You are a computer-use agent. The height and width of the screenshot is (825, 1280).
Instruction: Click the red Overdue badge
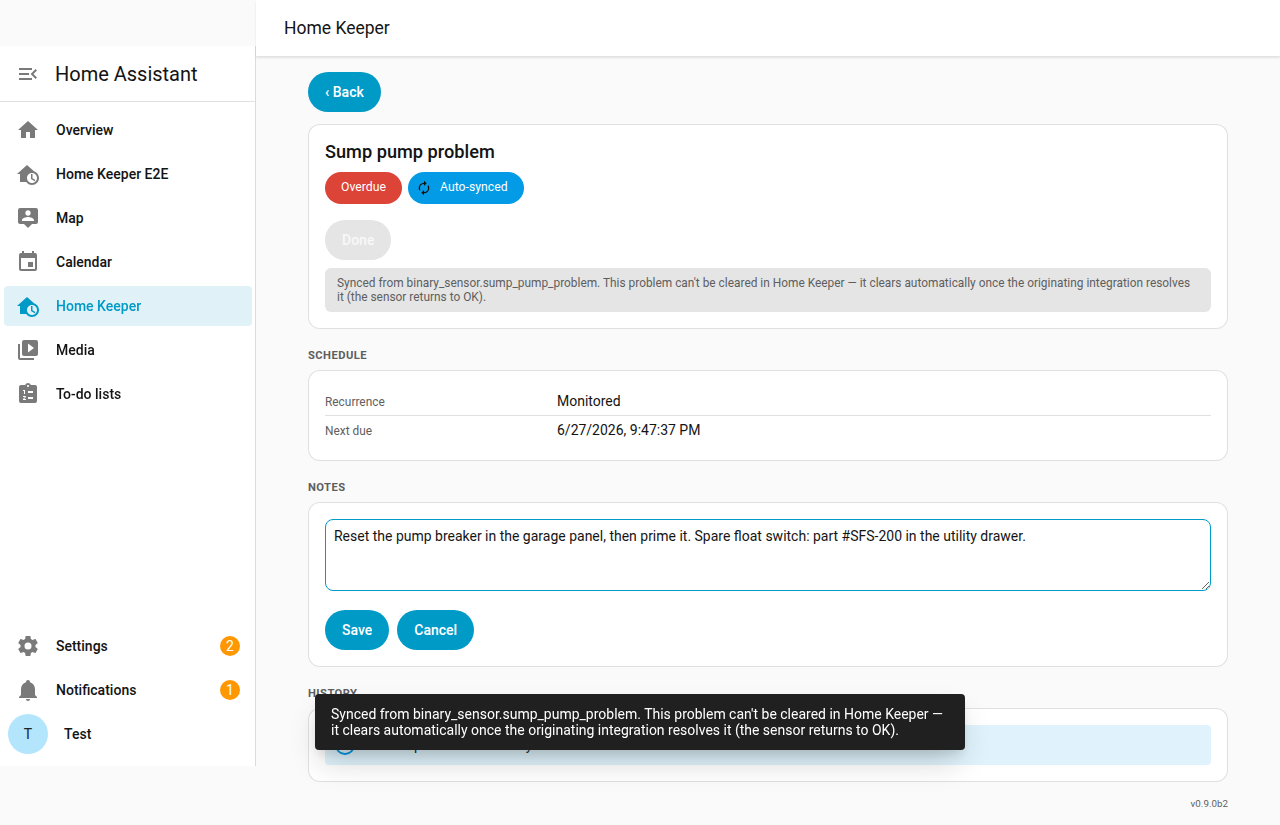coord(363,188)
